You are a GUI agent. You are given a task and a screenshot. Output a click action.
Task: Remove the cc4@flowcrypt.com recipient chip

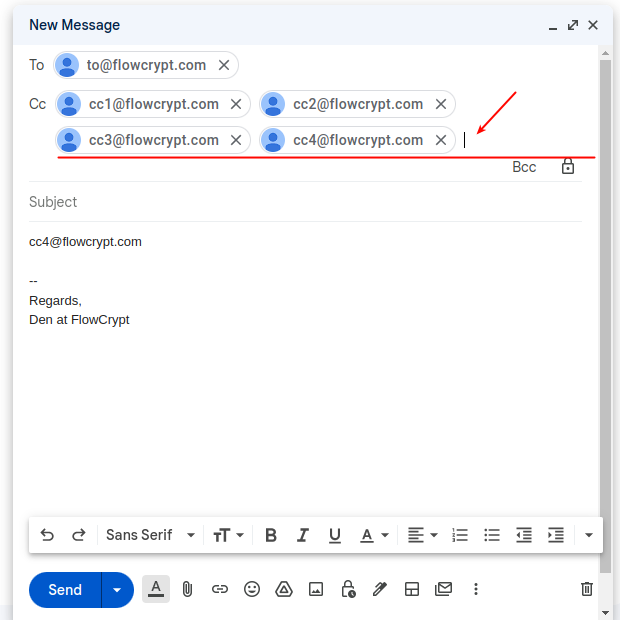[441, 140]
